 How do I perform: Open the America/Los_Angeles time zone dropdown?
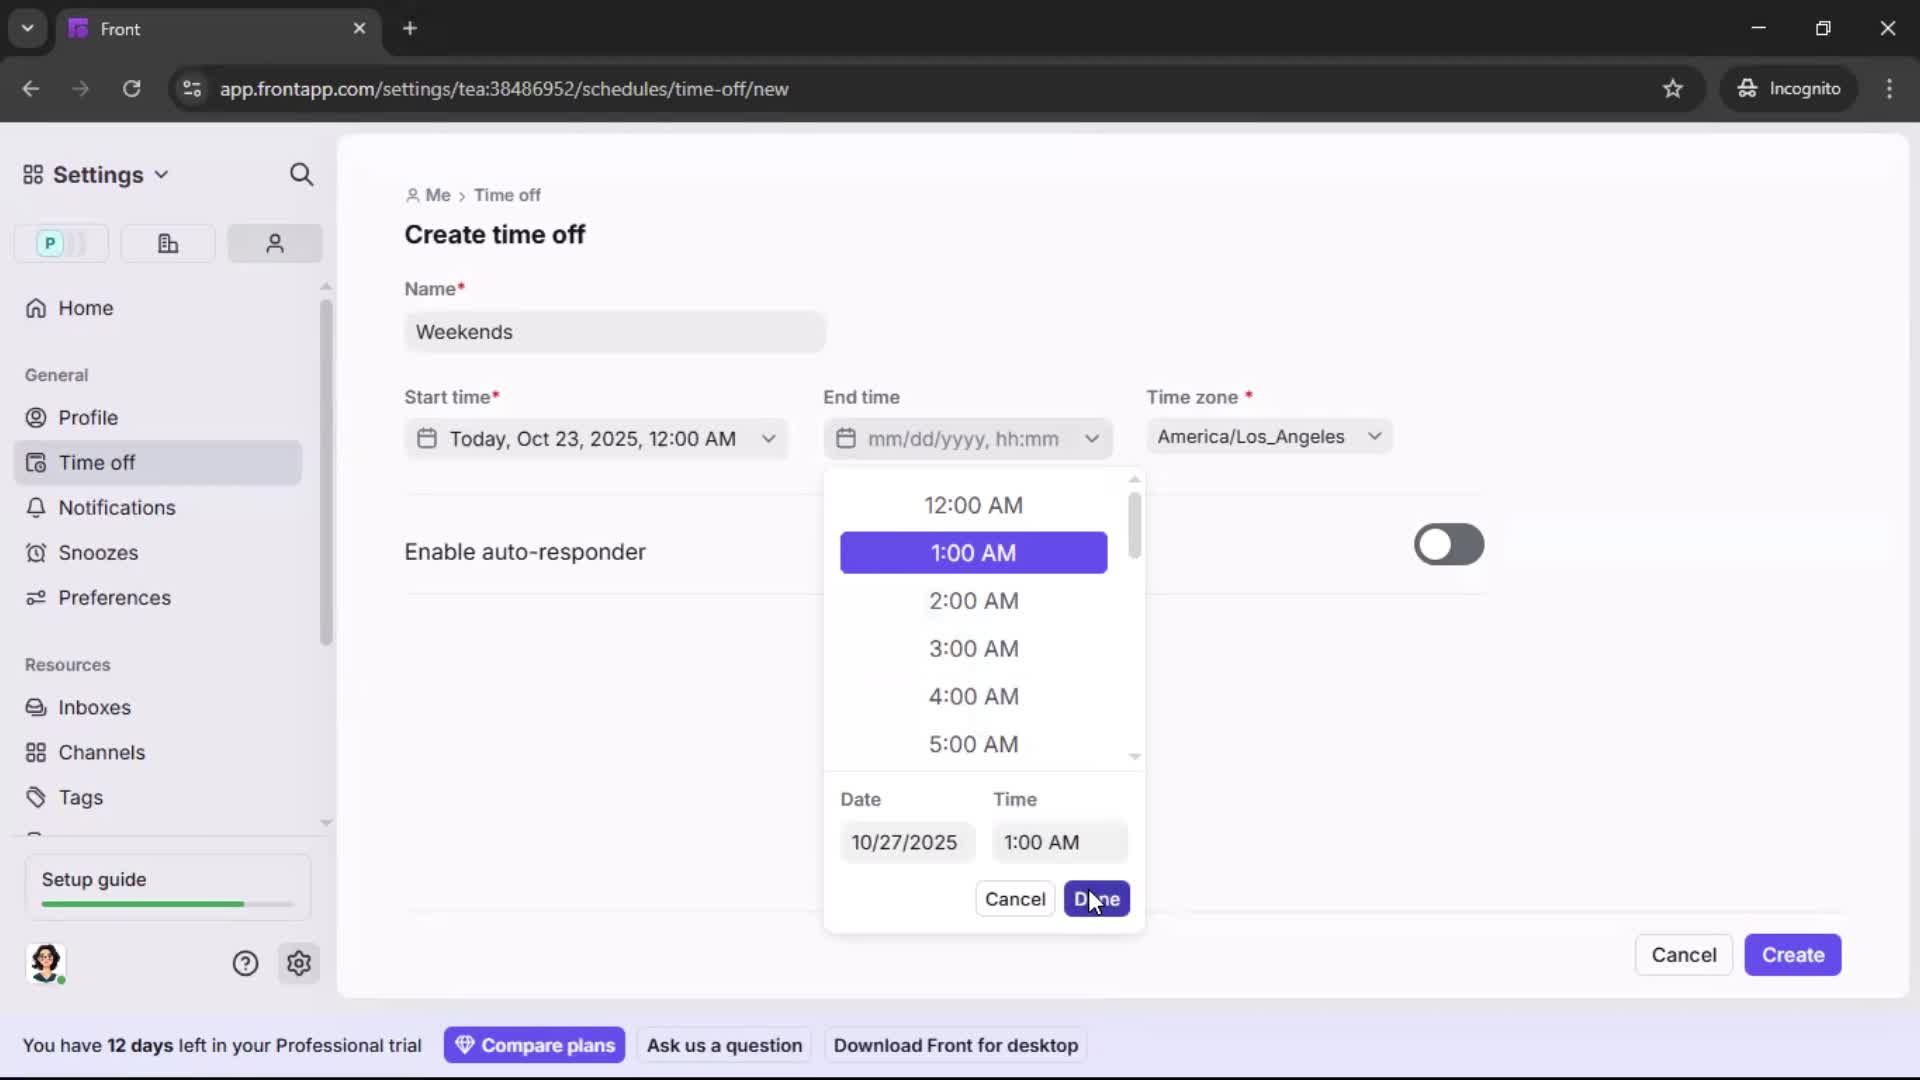click(x=1268, y=437)
